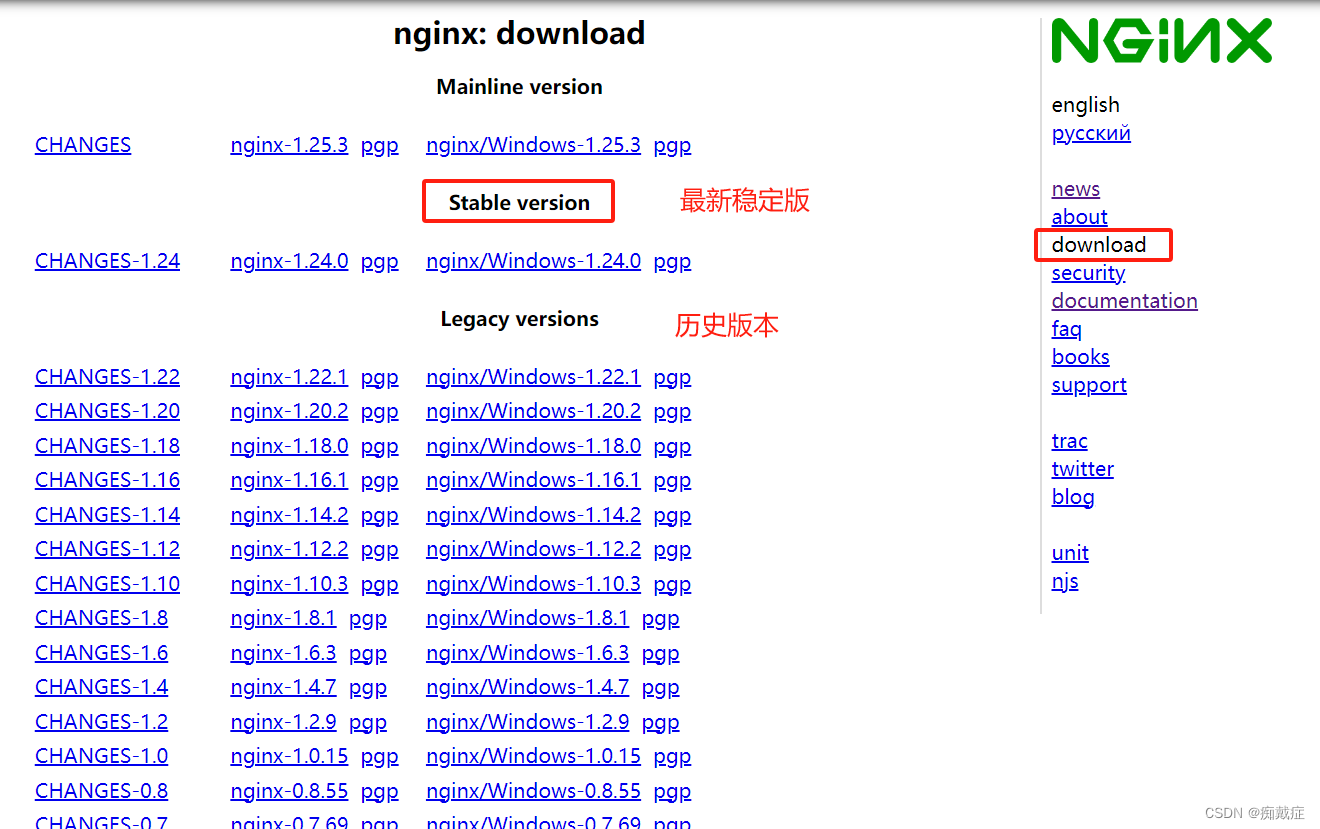Open the njs link
This screenshot has height=829, width=1320.
[1065, 581]
